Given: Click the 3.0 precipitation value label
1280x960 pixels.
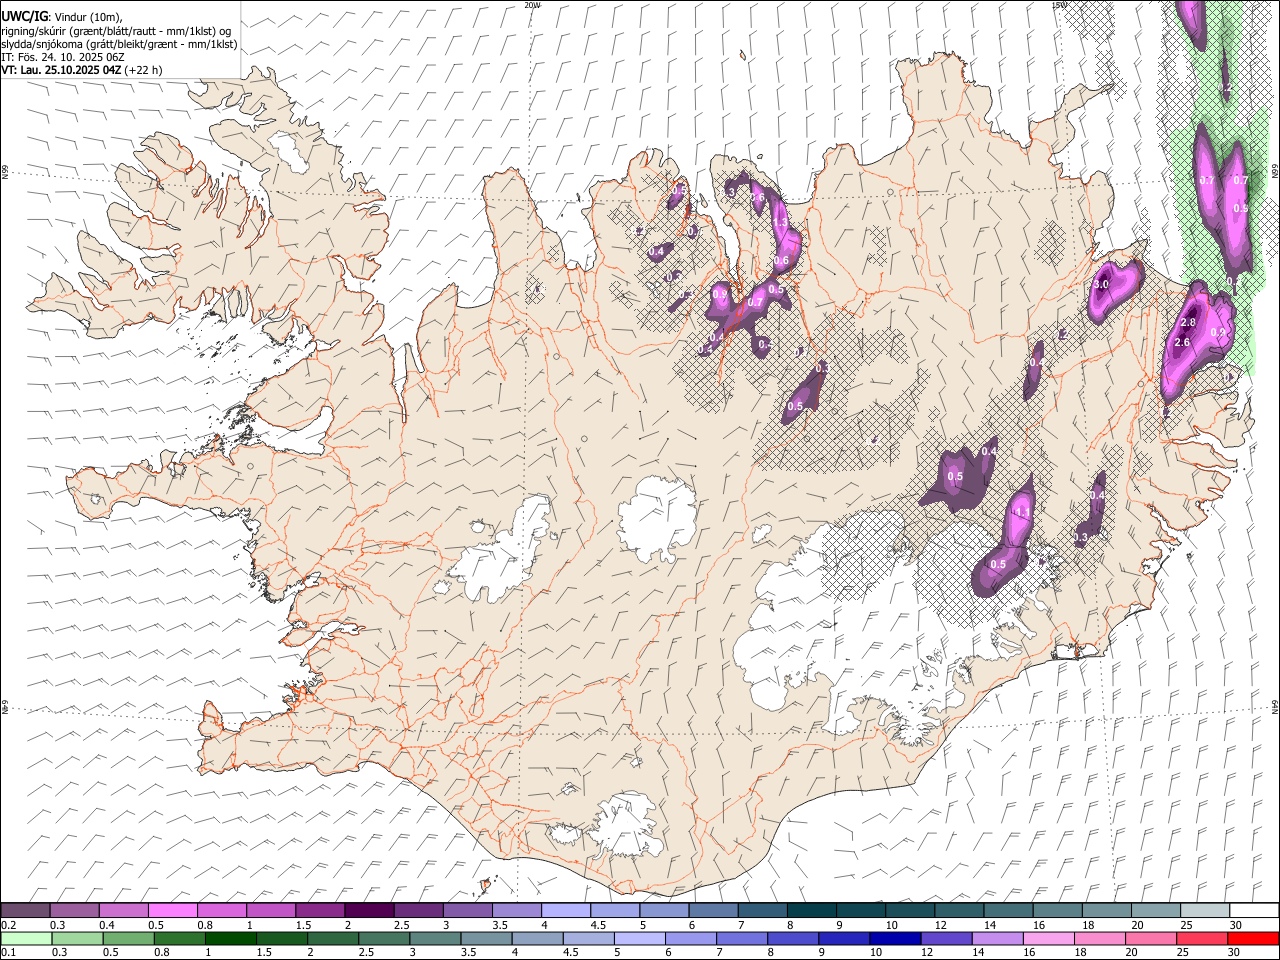Looking at the screenshot, I should (x=1101, y=285).
